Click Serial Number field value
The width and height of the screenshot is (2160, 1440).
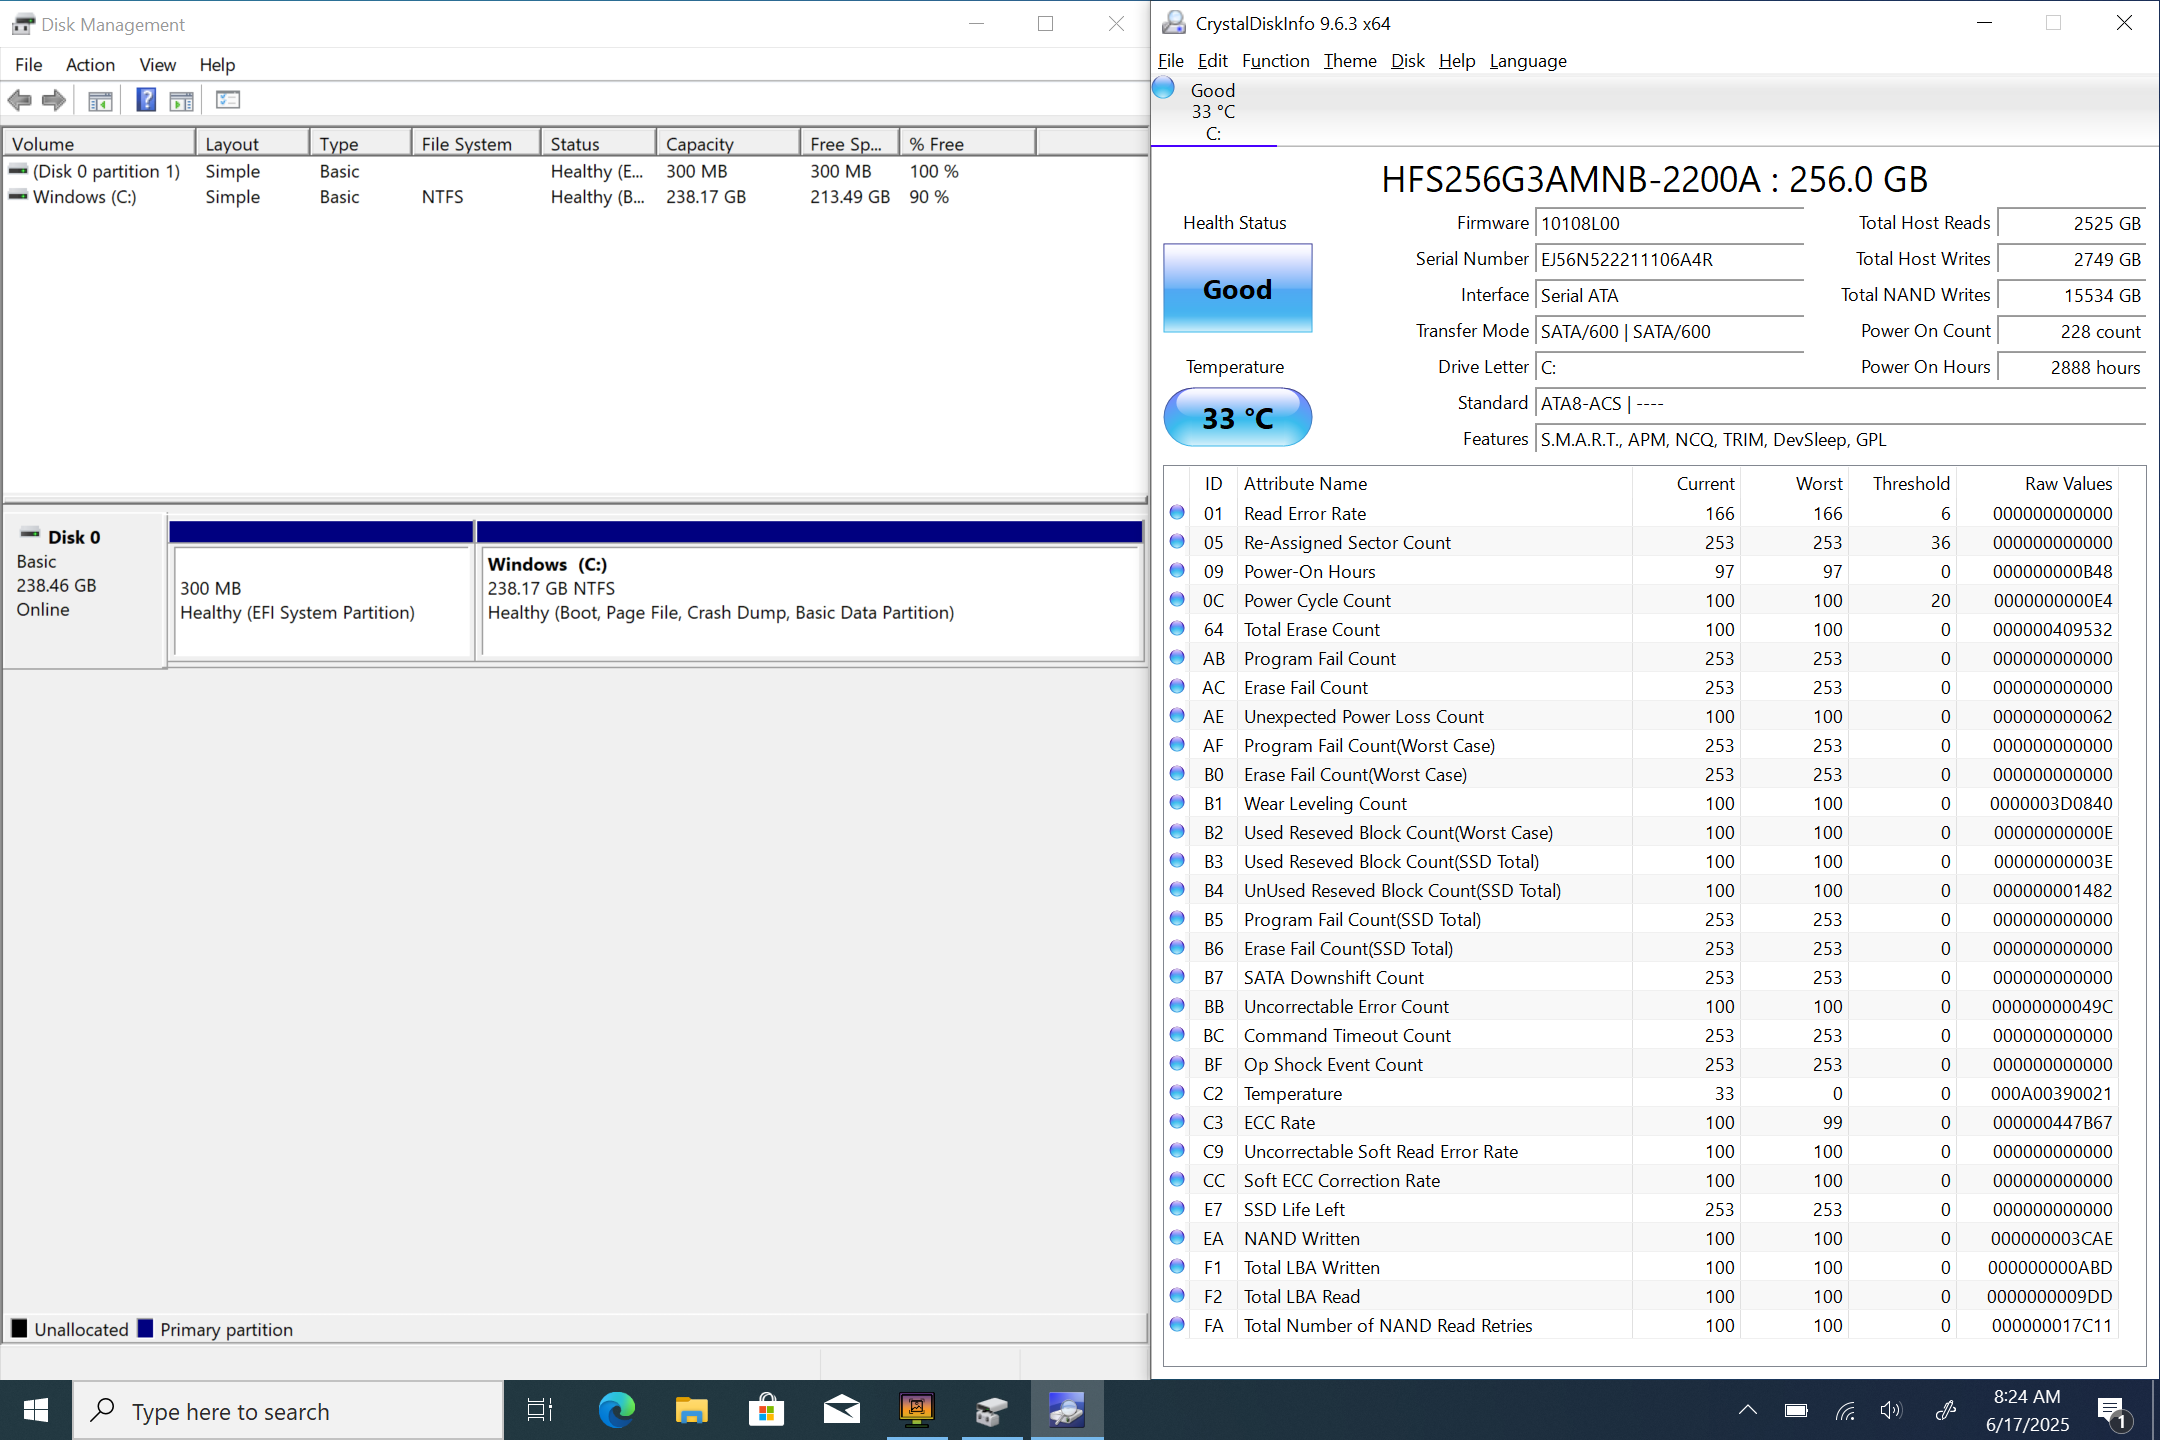point(1669,260)
